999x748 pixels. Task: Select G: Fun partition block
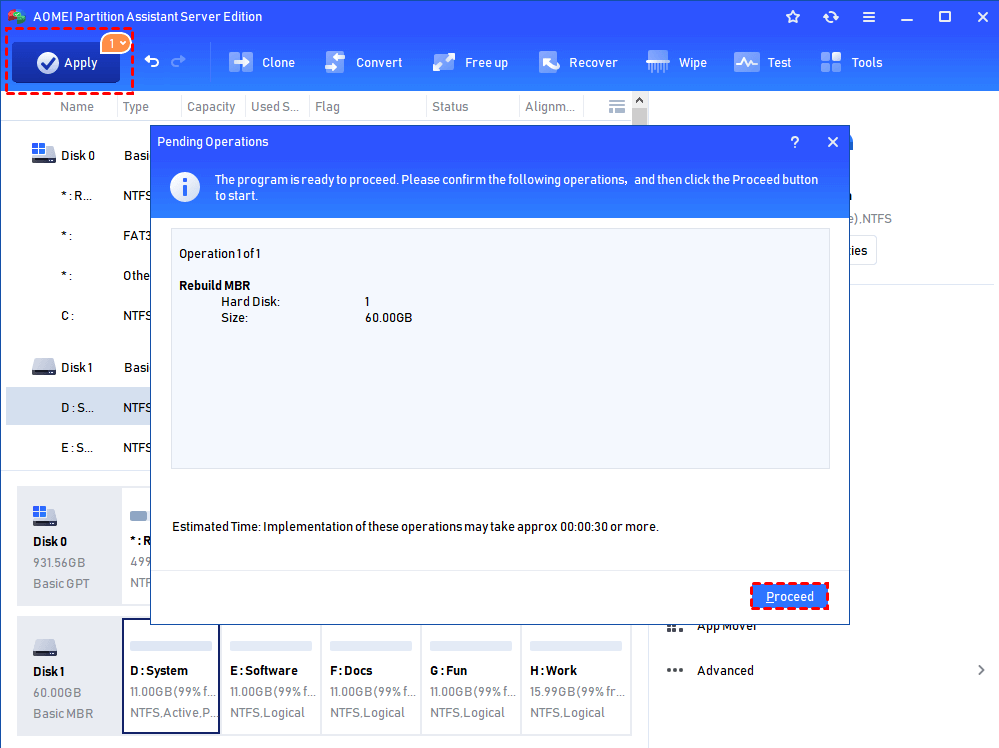[471, 677]
